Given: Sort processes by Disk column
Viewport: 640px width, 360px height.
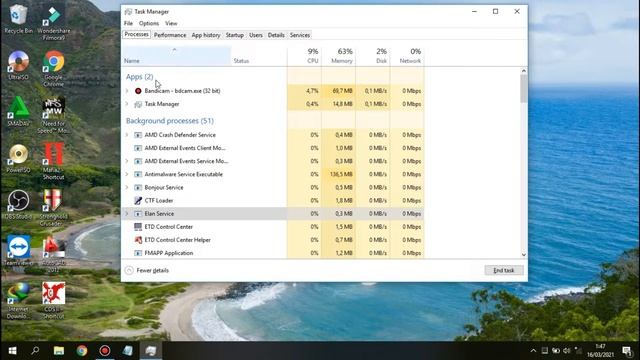Looking at the screenshot, I should (373, 56).
